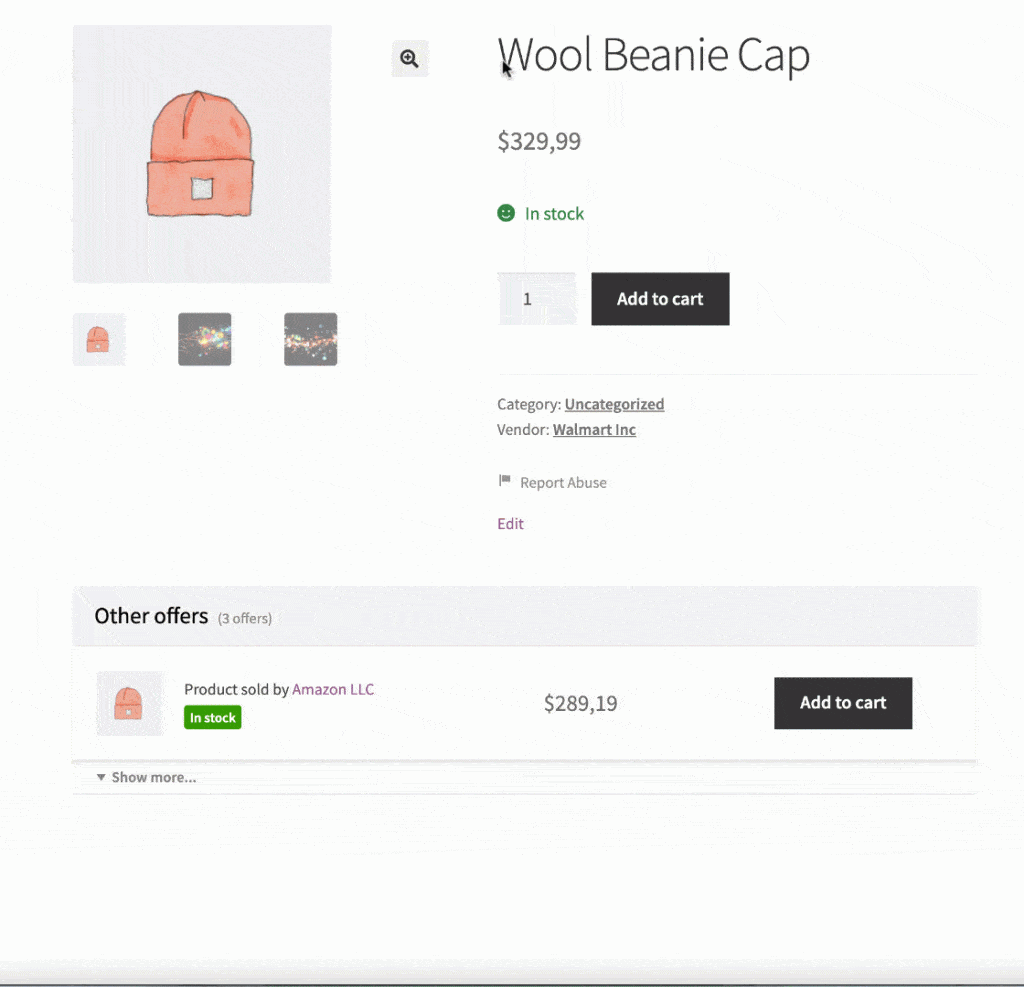1024x987 pixels.
Task: Click the Report Abuse flag icon
Action: point(505,481)
